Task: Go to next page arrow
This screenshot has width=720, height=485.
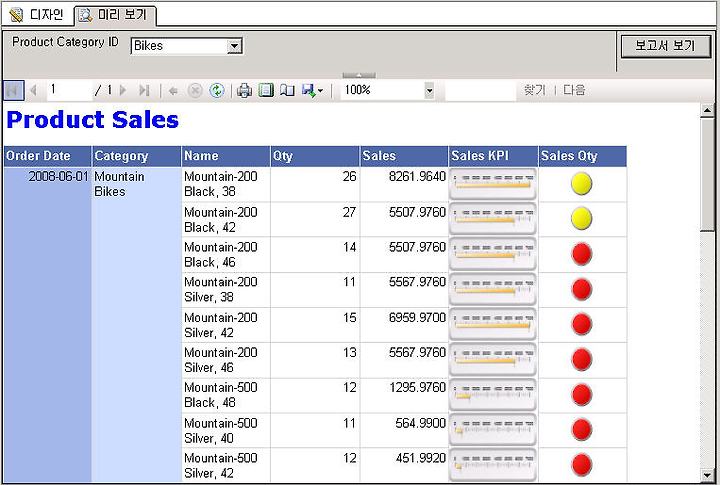Action: (123, 90)
